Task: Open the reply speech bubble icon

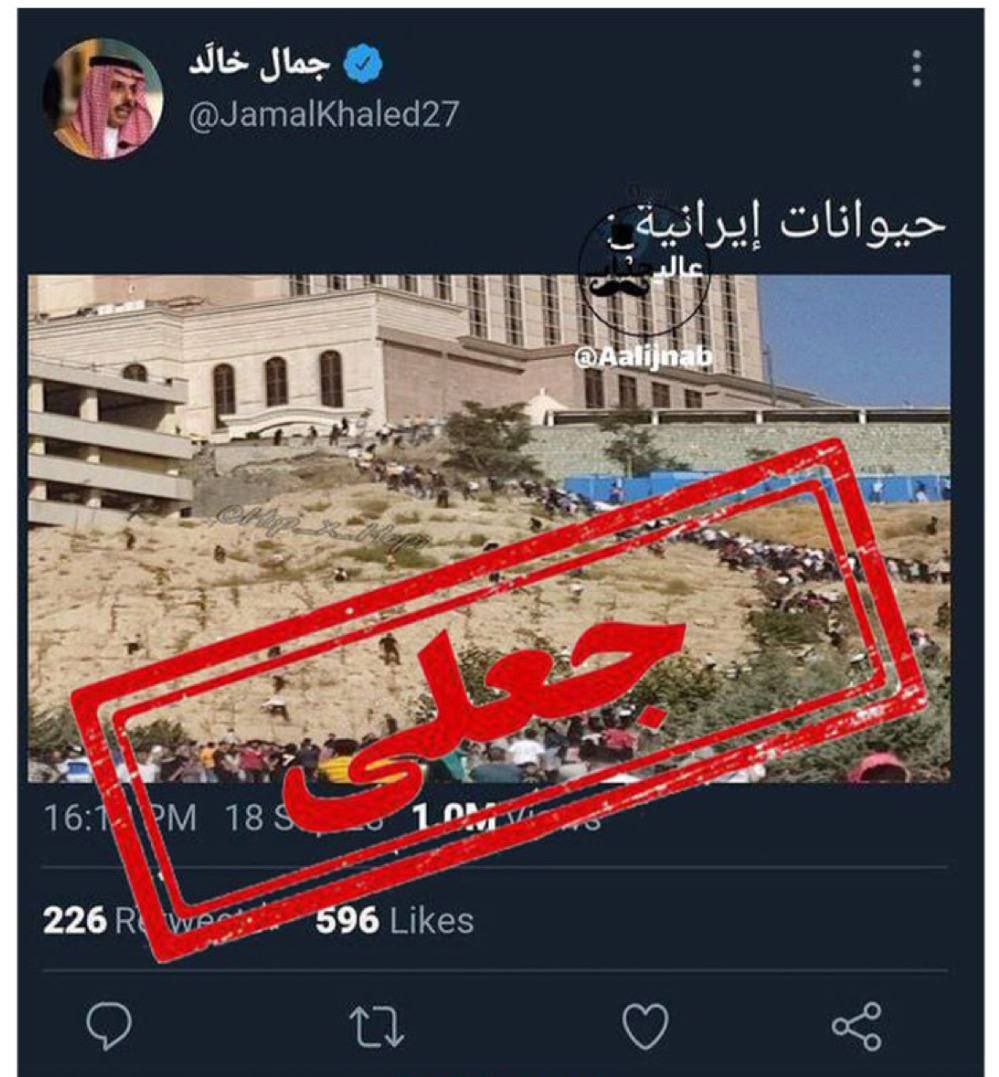Action: [109, 1025]
